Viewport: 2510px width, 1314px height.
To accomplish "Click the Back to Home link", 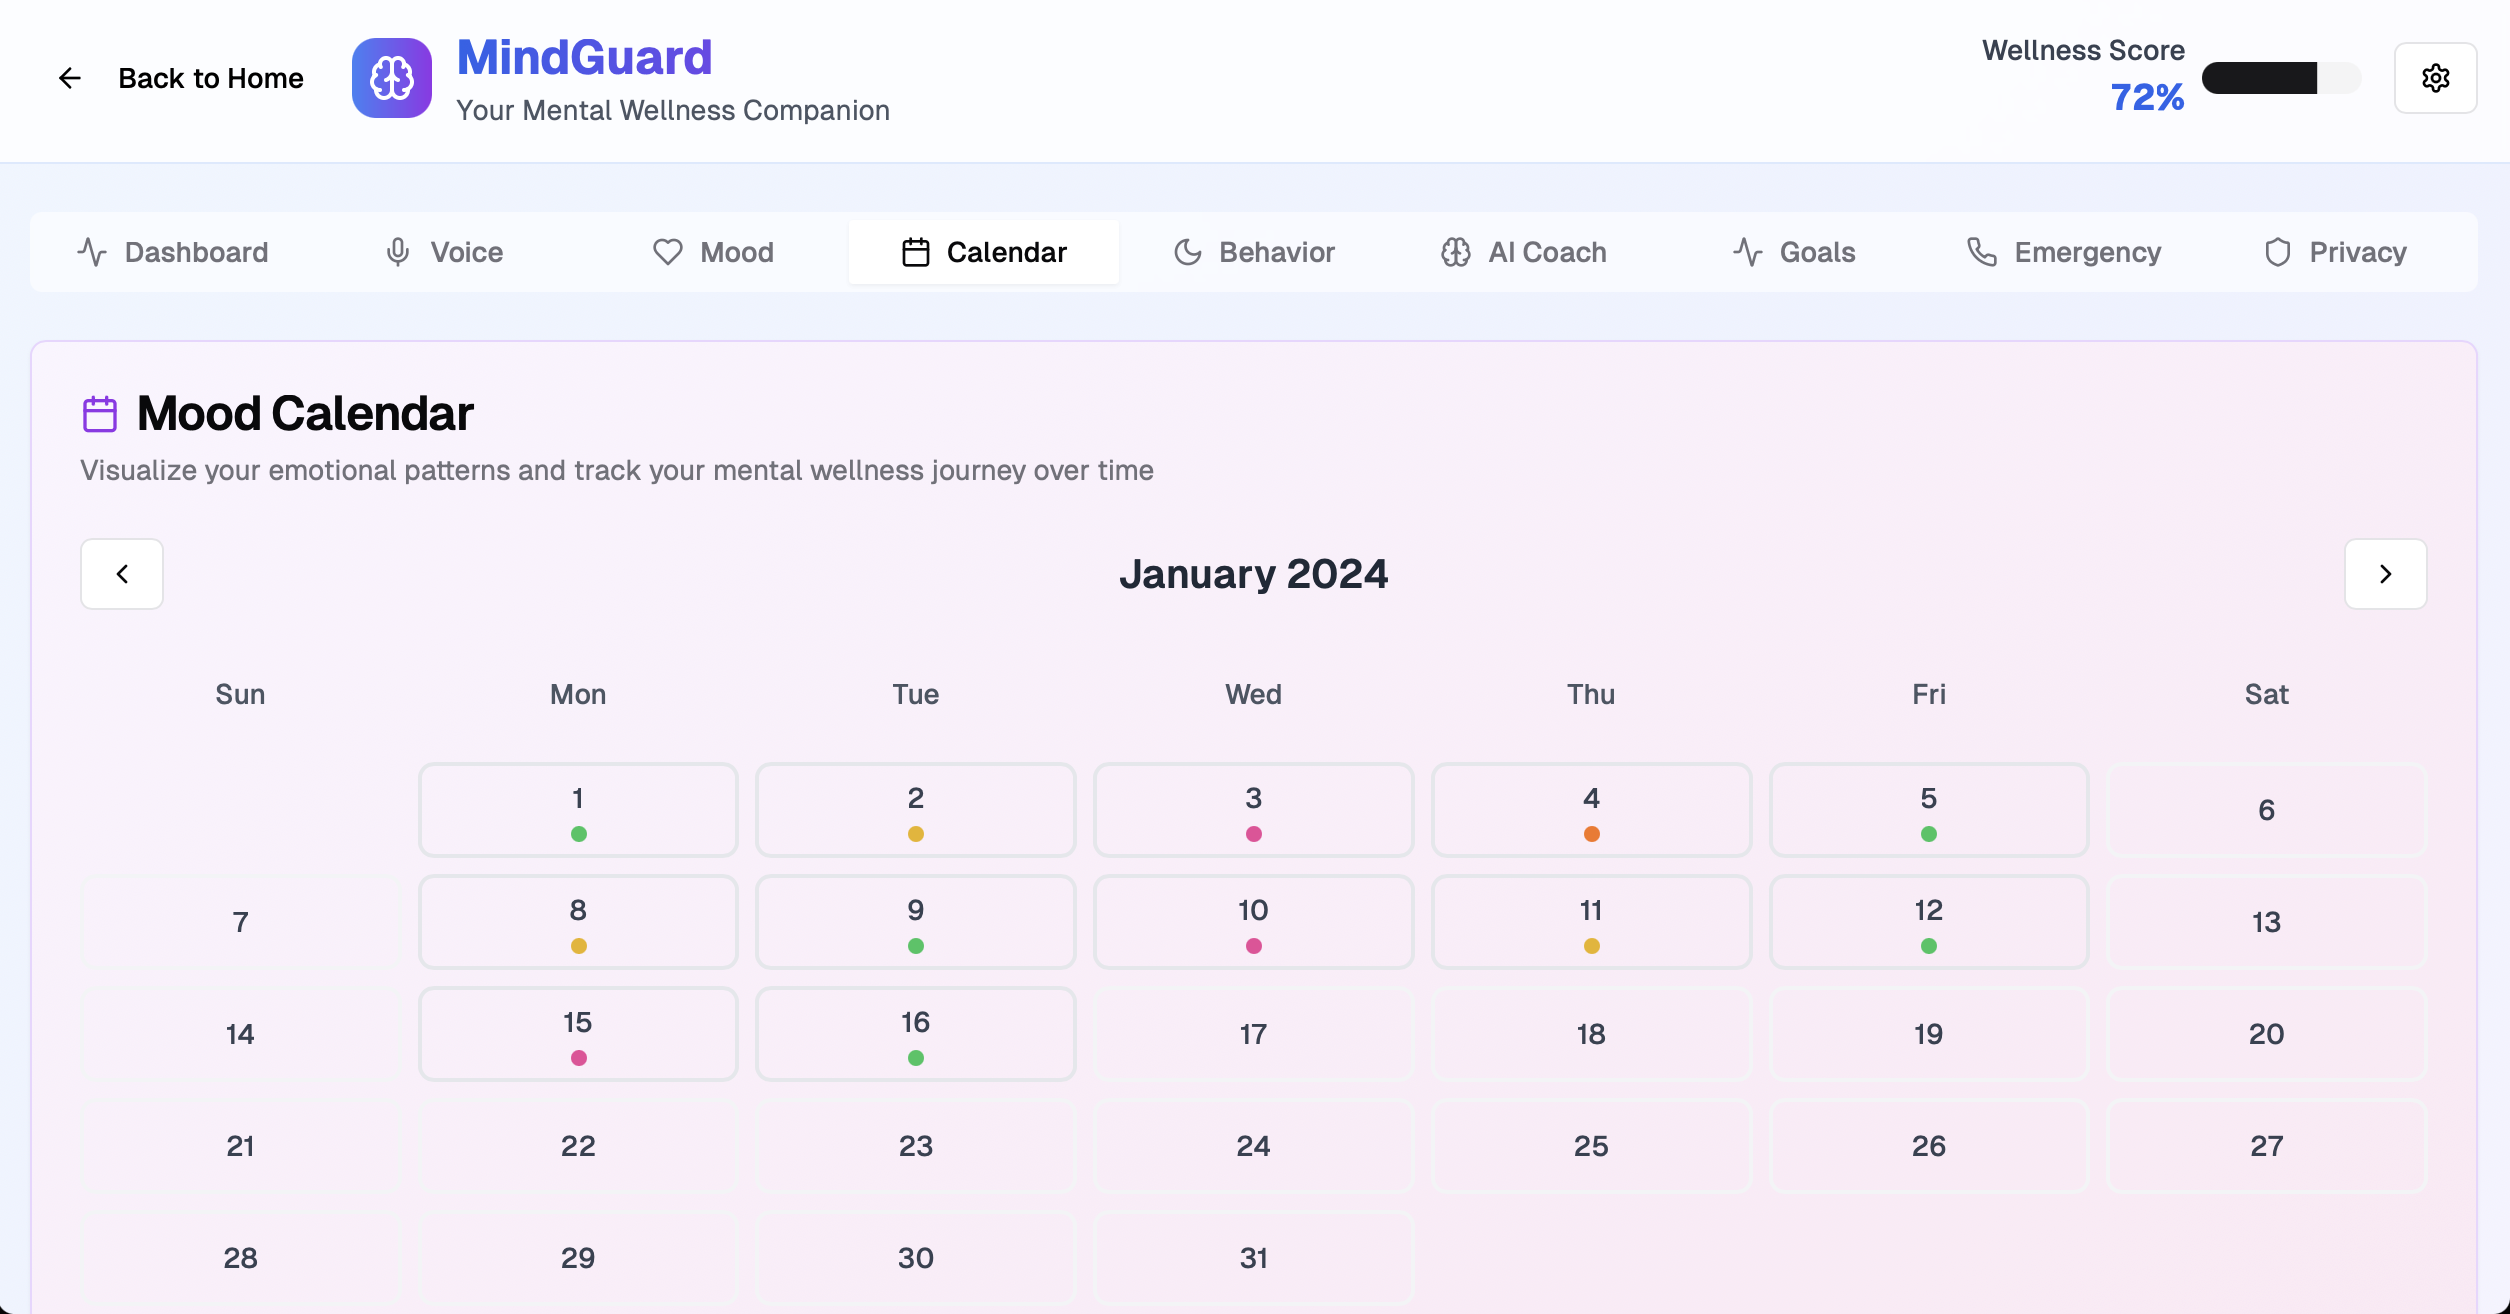I will [x=210, y=78].
